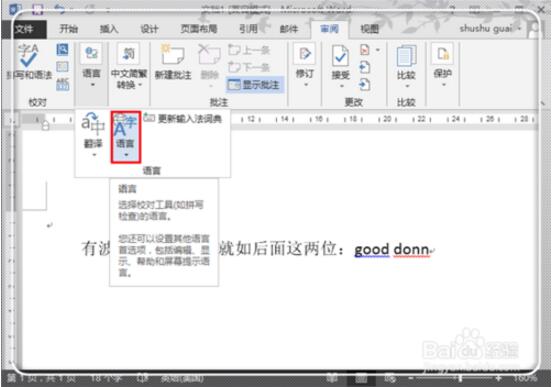
Task: Select the print layout view icon
Action: tap(360, 379)
